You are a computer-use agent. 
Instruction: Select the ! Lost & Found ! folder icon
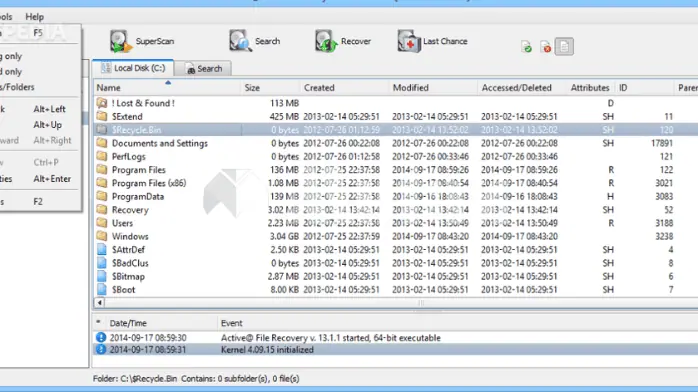pyautogui.click(x=102, y=103)
